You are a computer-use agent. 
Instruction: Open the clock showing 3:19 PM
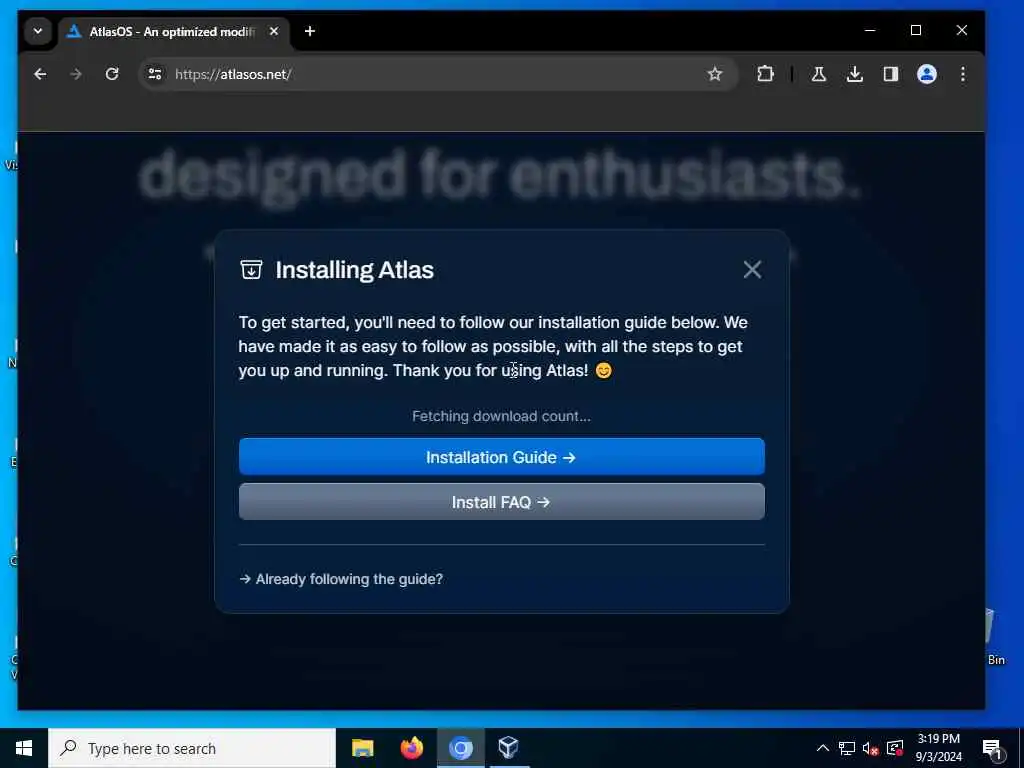pos(938,748)
